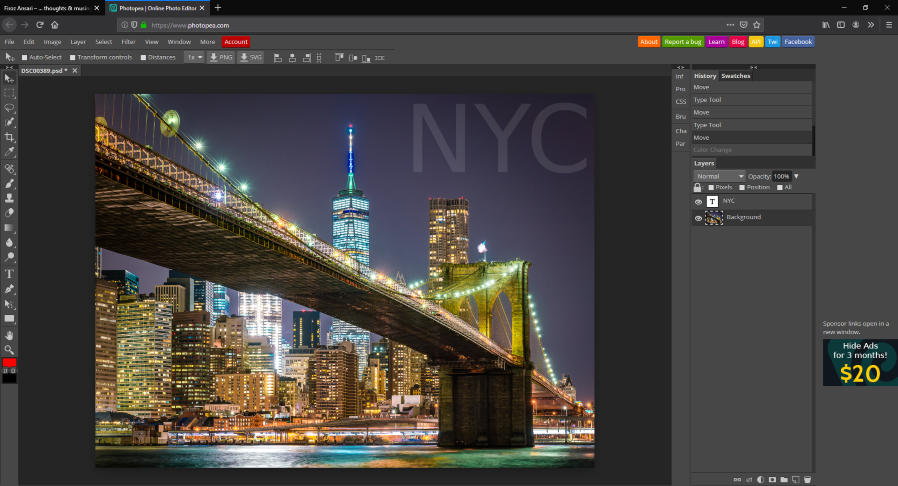Select the Lasso tool

coord(9,108)
